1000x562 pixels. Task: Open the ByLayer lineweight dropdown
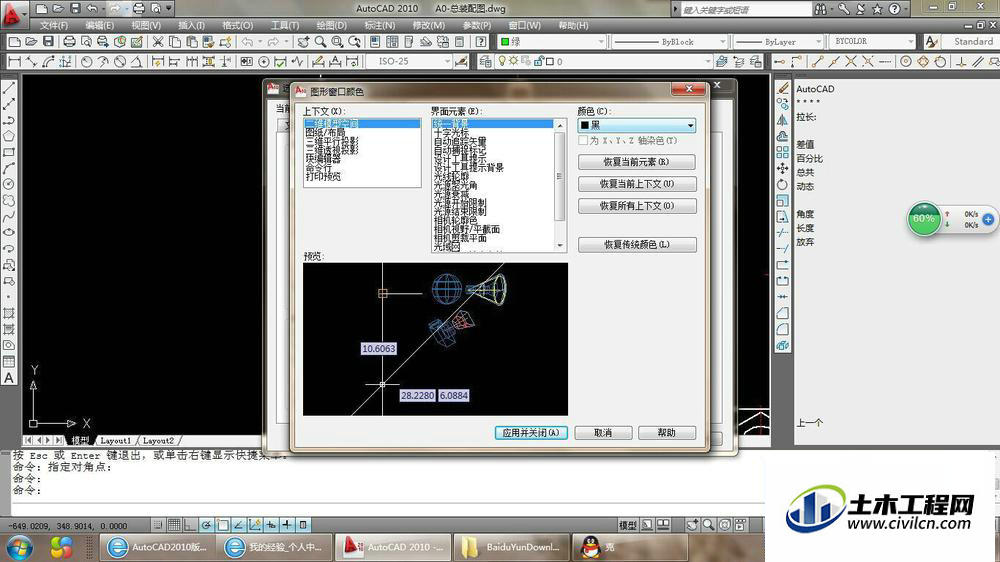[x=778, y=41]
